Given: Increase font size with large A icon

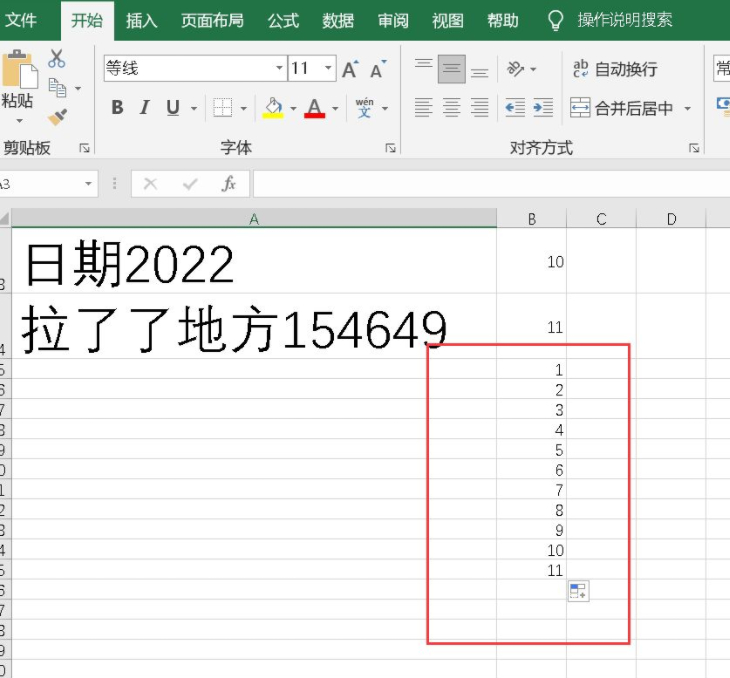Looking at the screenshot, I should pyautogui.click(x=351, y=69).
